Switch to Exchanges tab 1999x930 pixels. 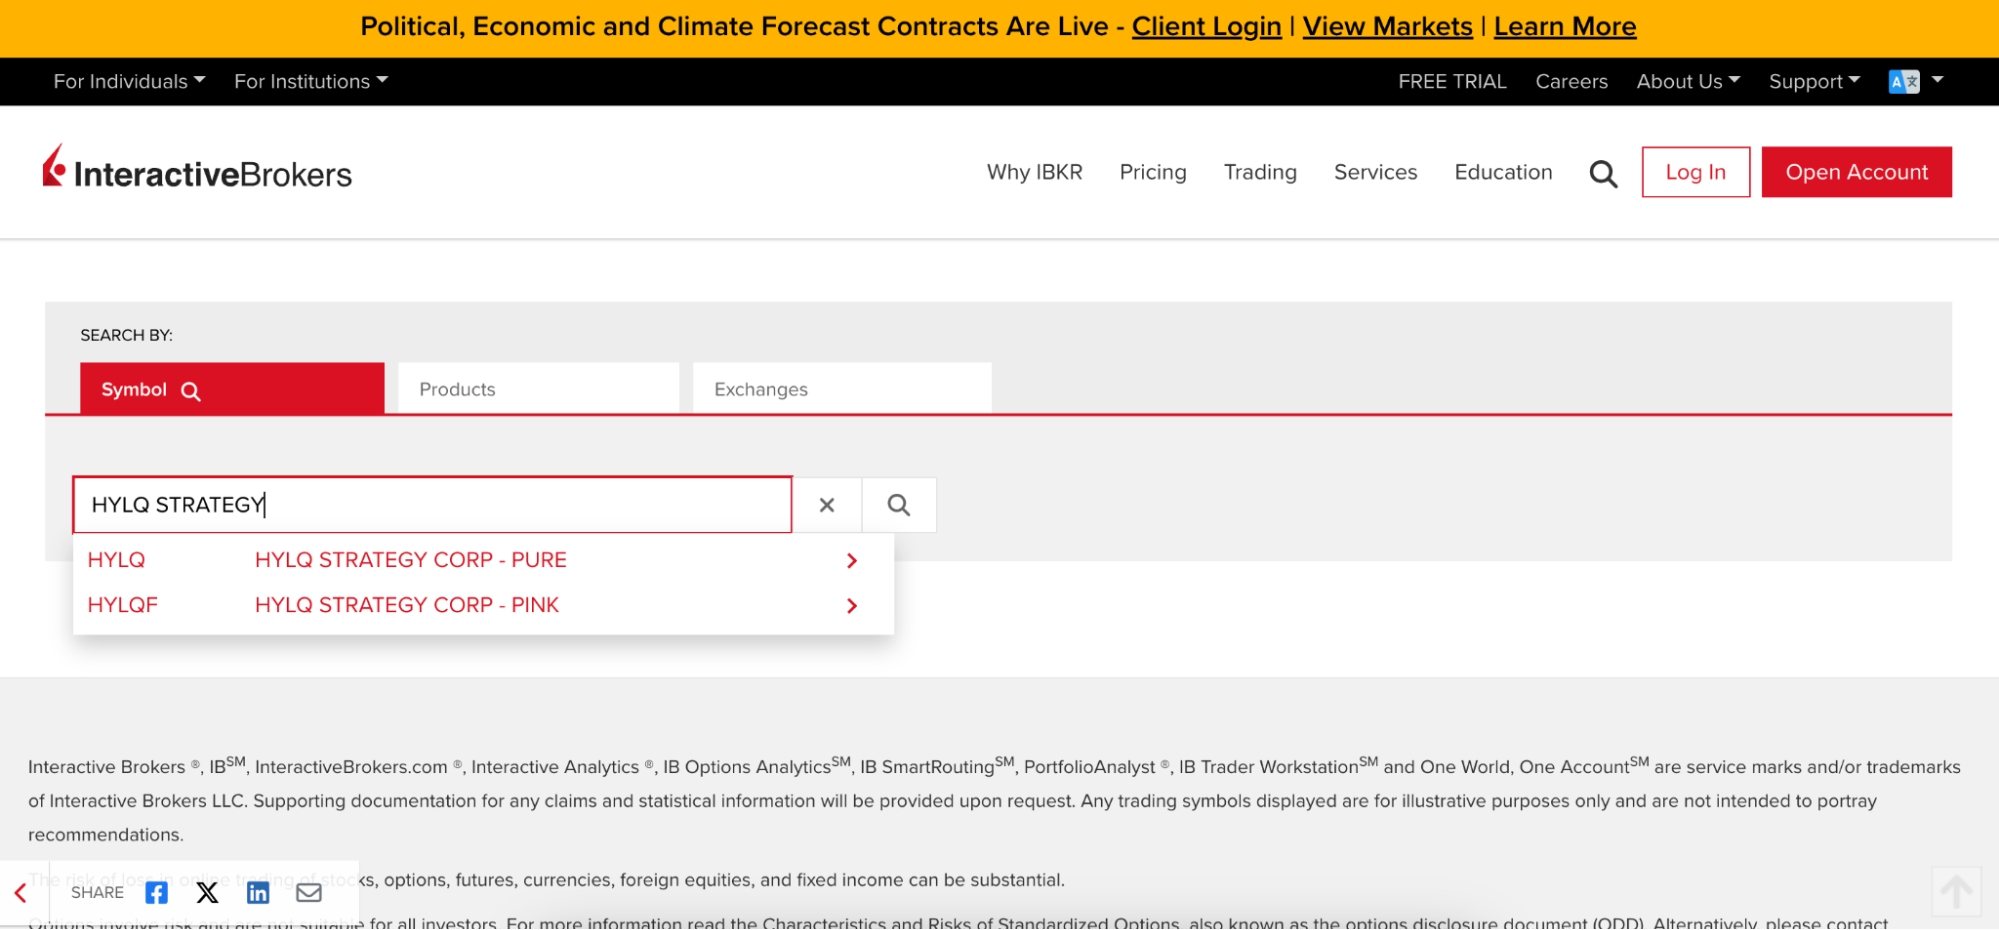tap(842, 389)
